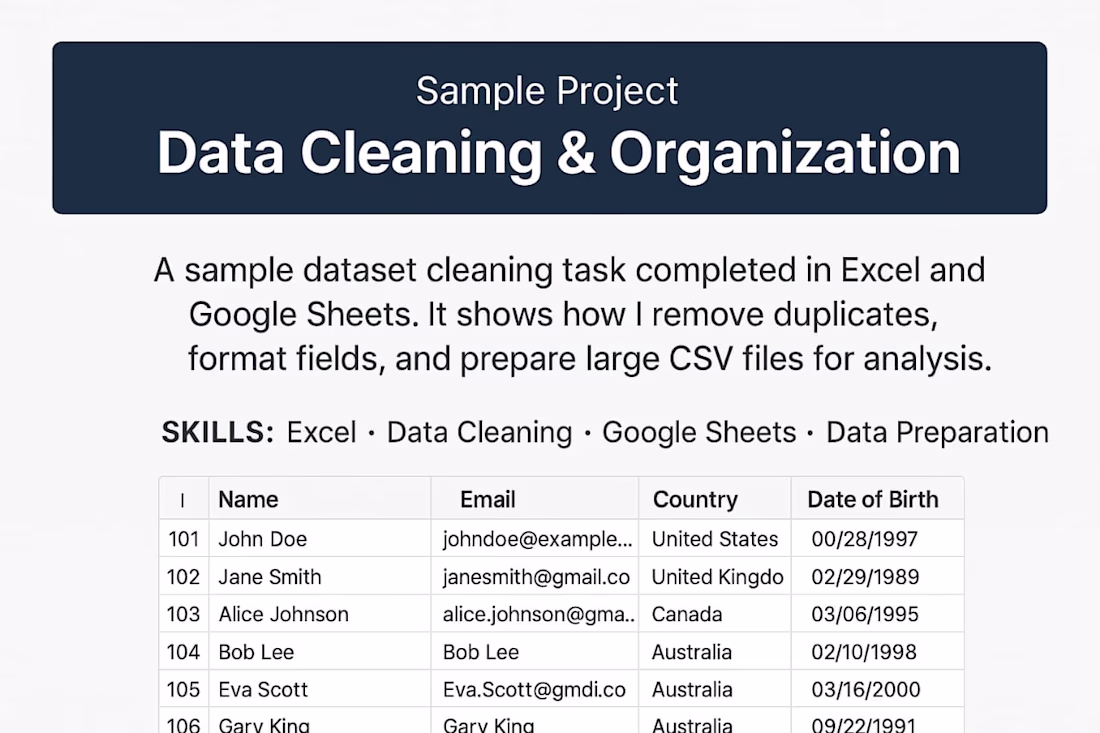Select the janesmith@gmail.co email cell
Screen dimensions: 1100x733
536,577
